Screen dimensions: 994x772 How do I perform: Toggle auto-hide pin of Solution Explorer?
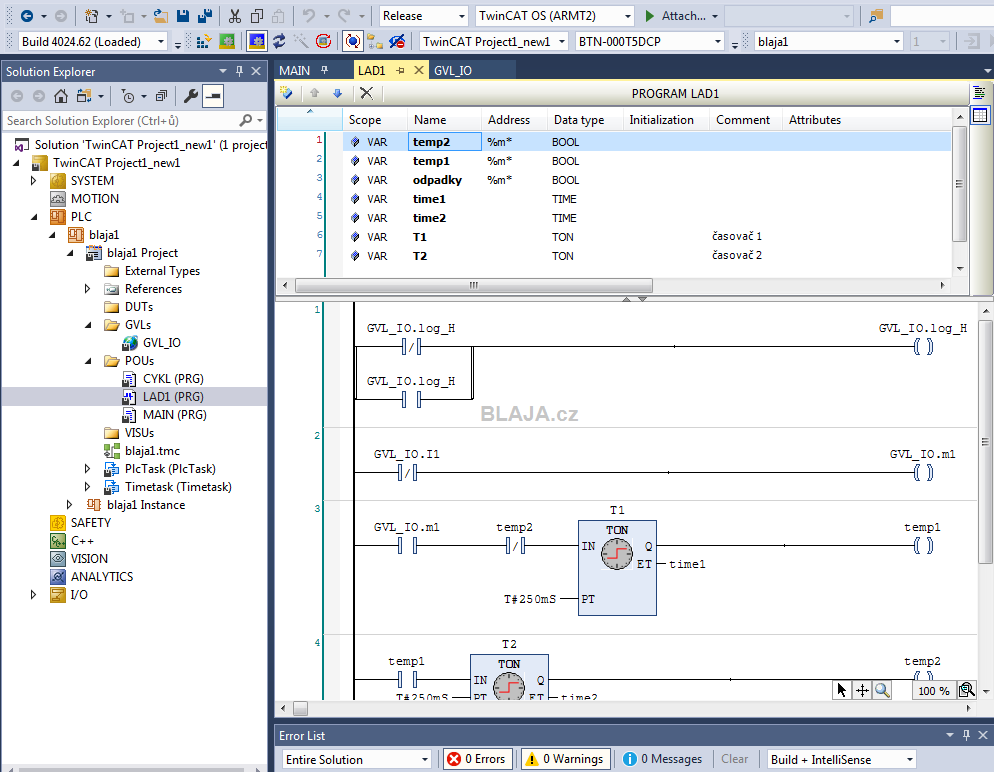click(x=239, y=72)
